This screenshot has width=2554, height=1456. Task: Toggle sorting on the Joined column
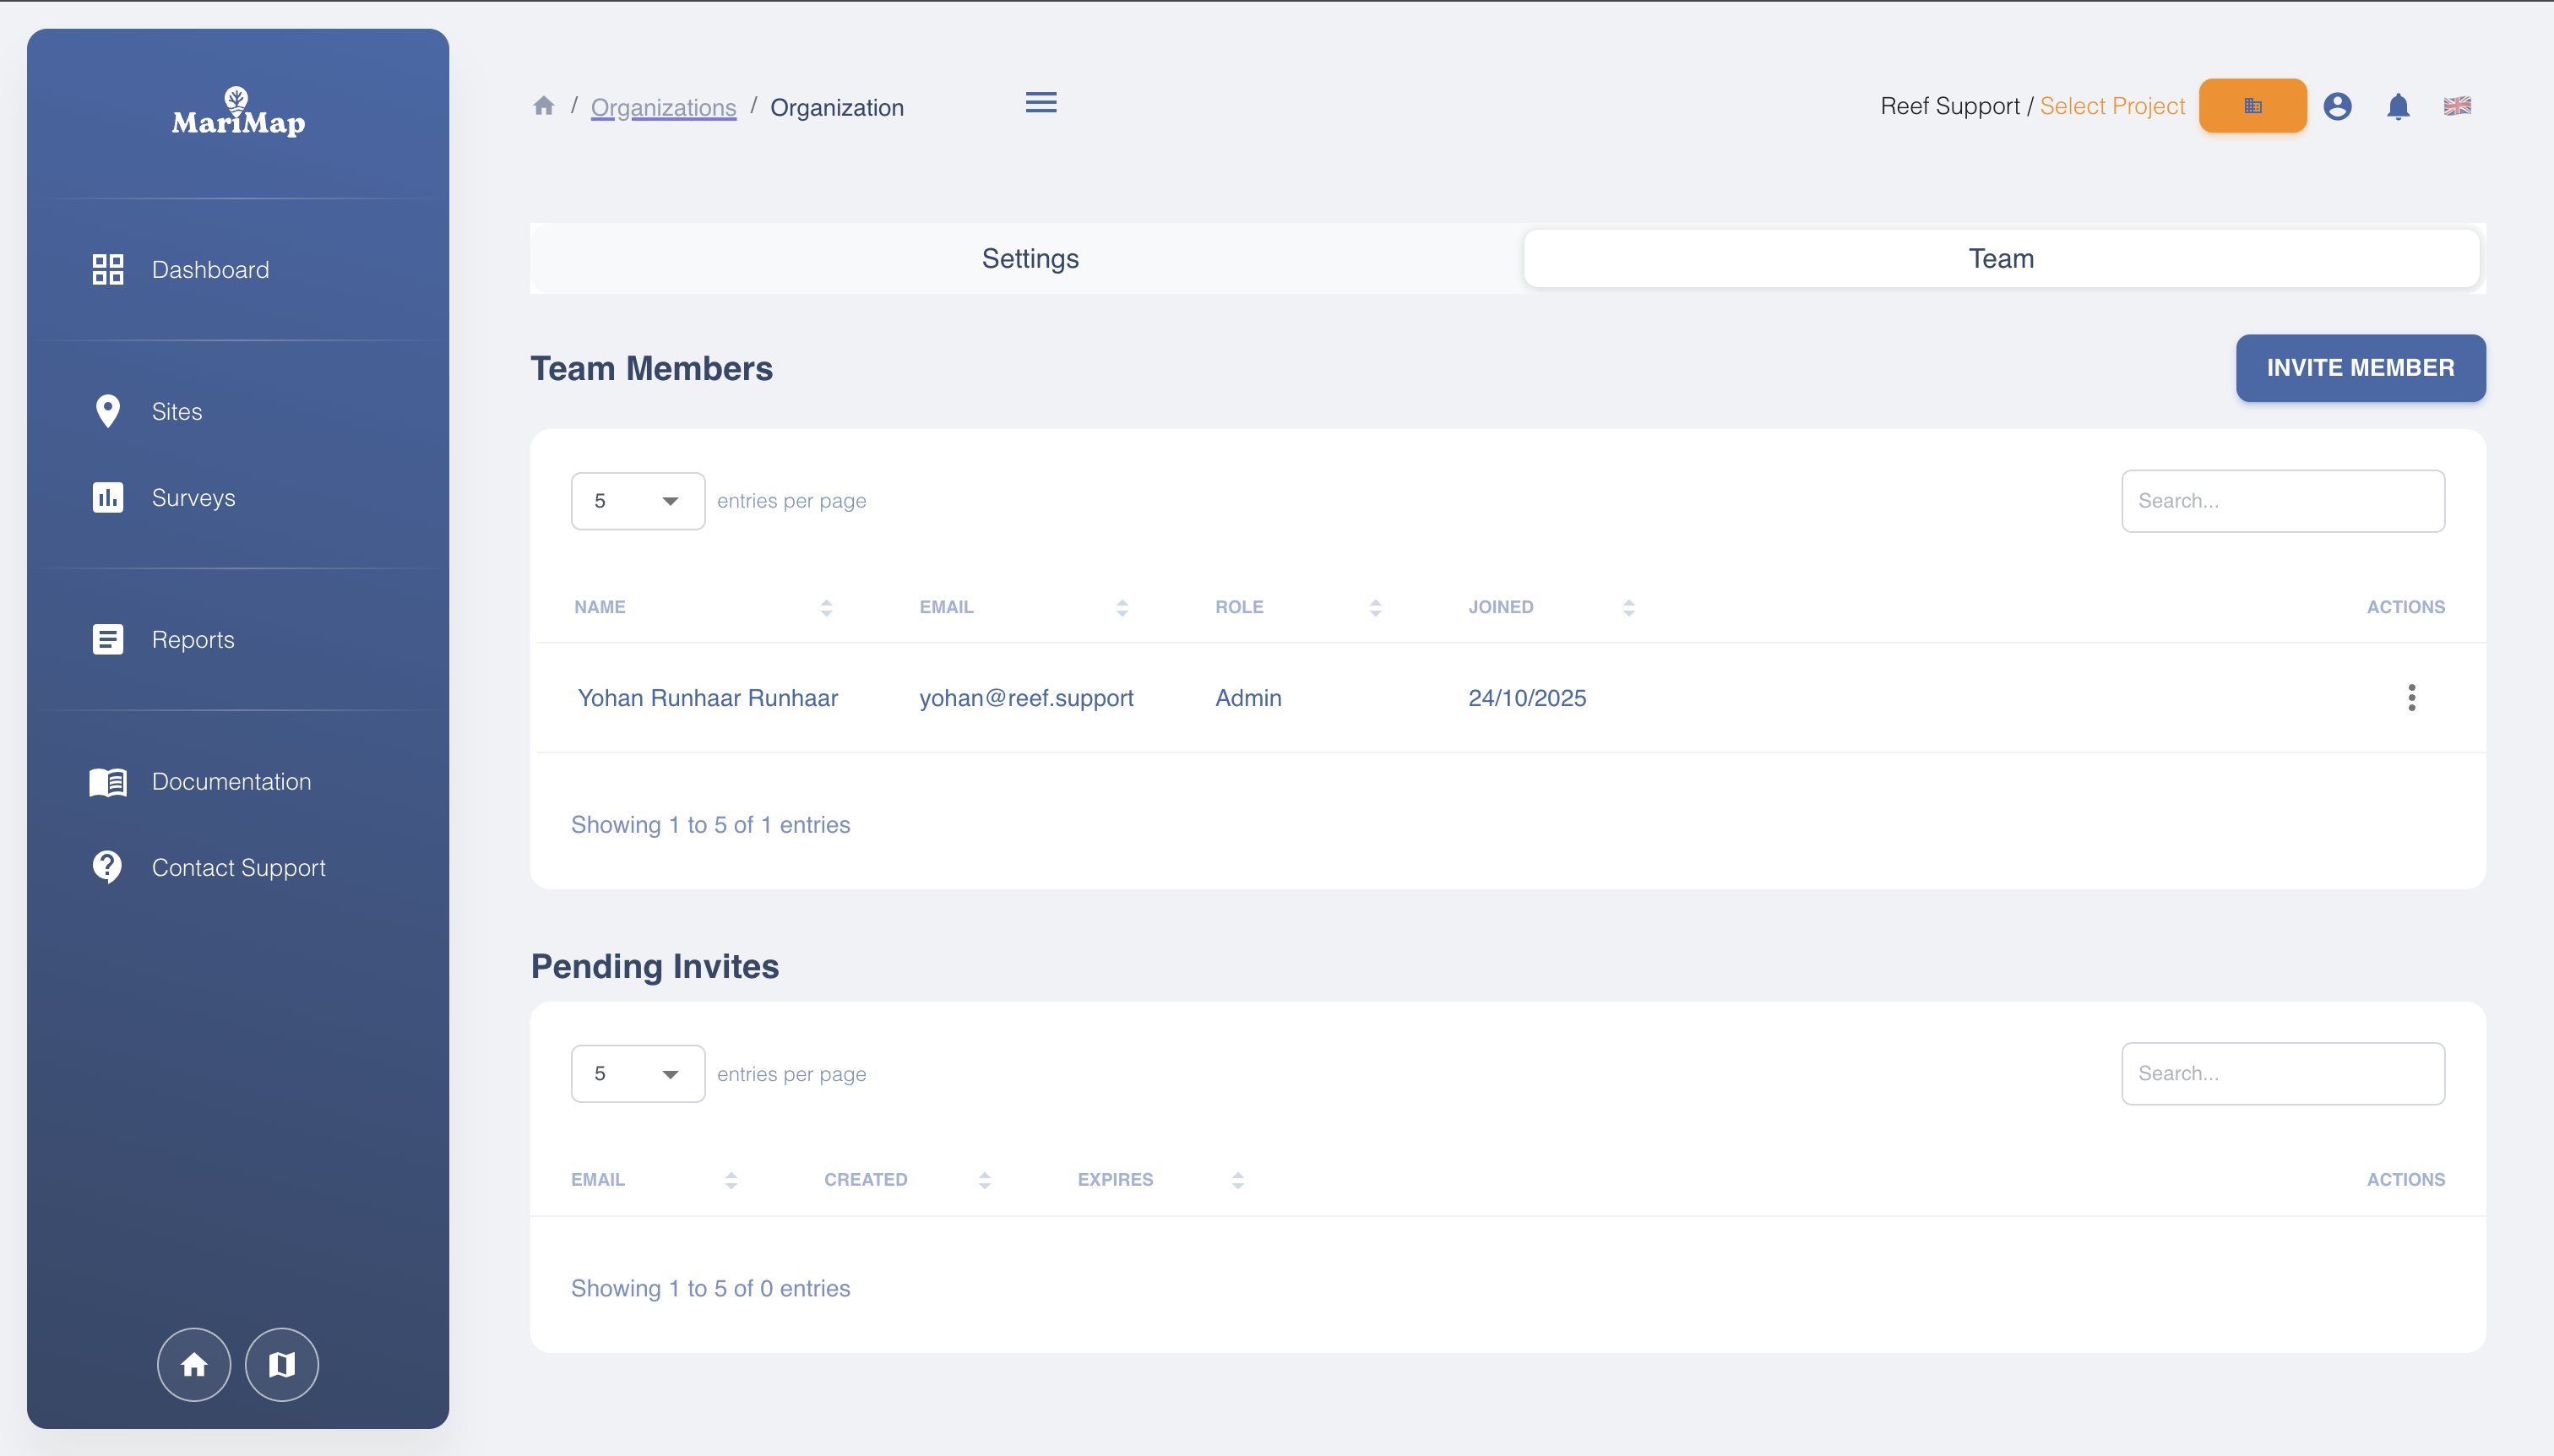click(x=1629, y=607)
